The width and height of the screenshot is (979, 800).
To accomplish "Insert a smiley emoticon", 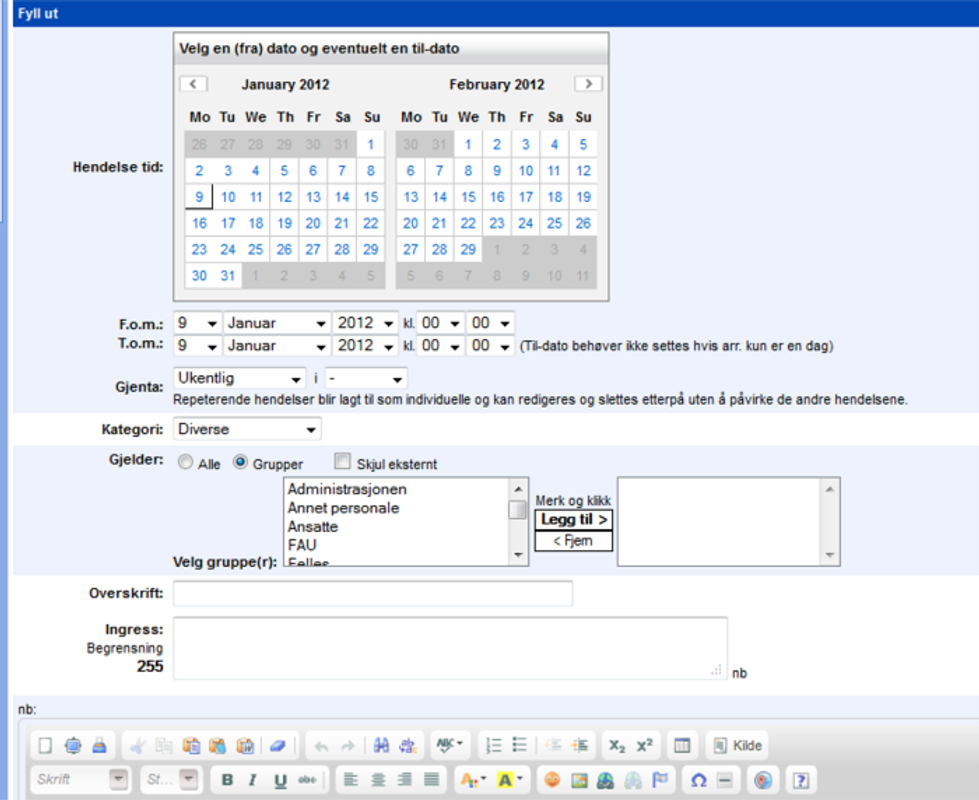I will pyautogui.click(x=552, y=779).
